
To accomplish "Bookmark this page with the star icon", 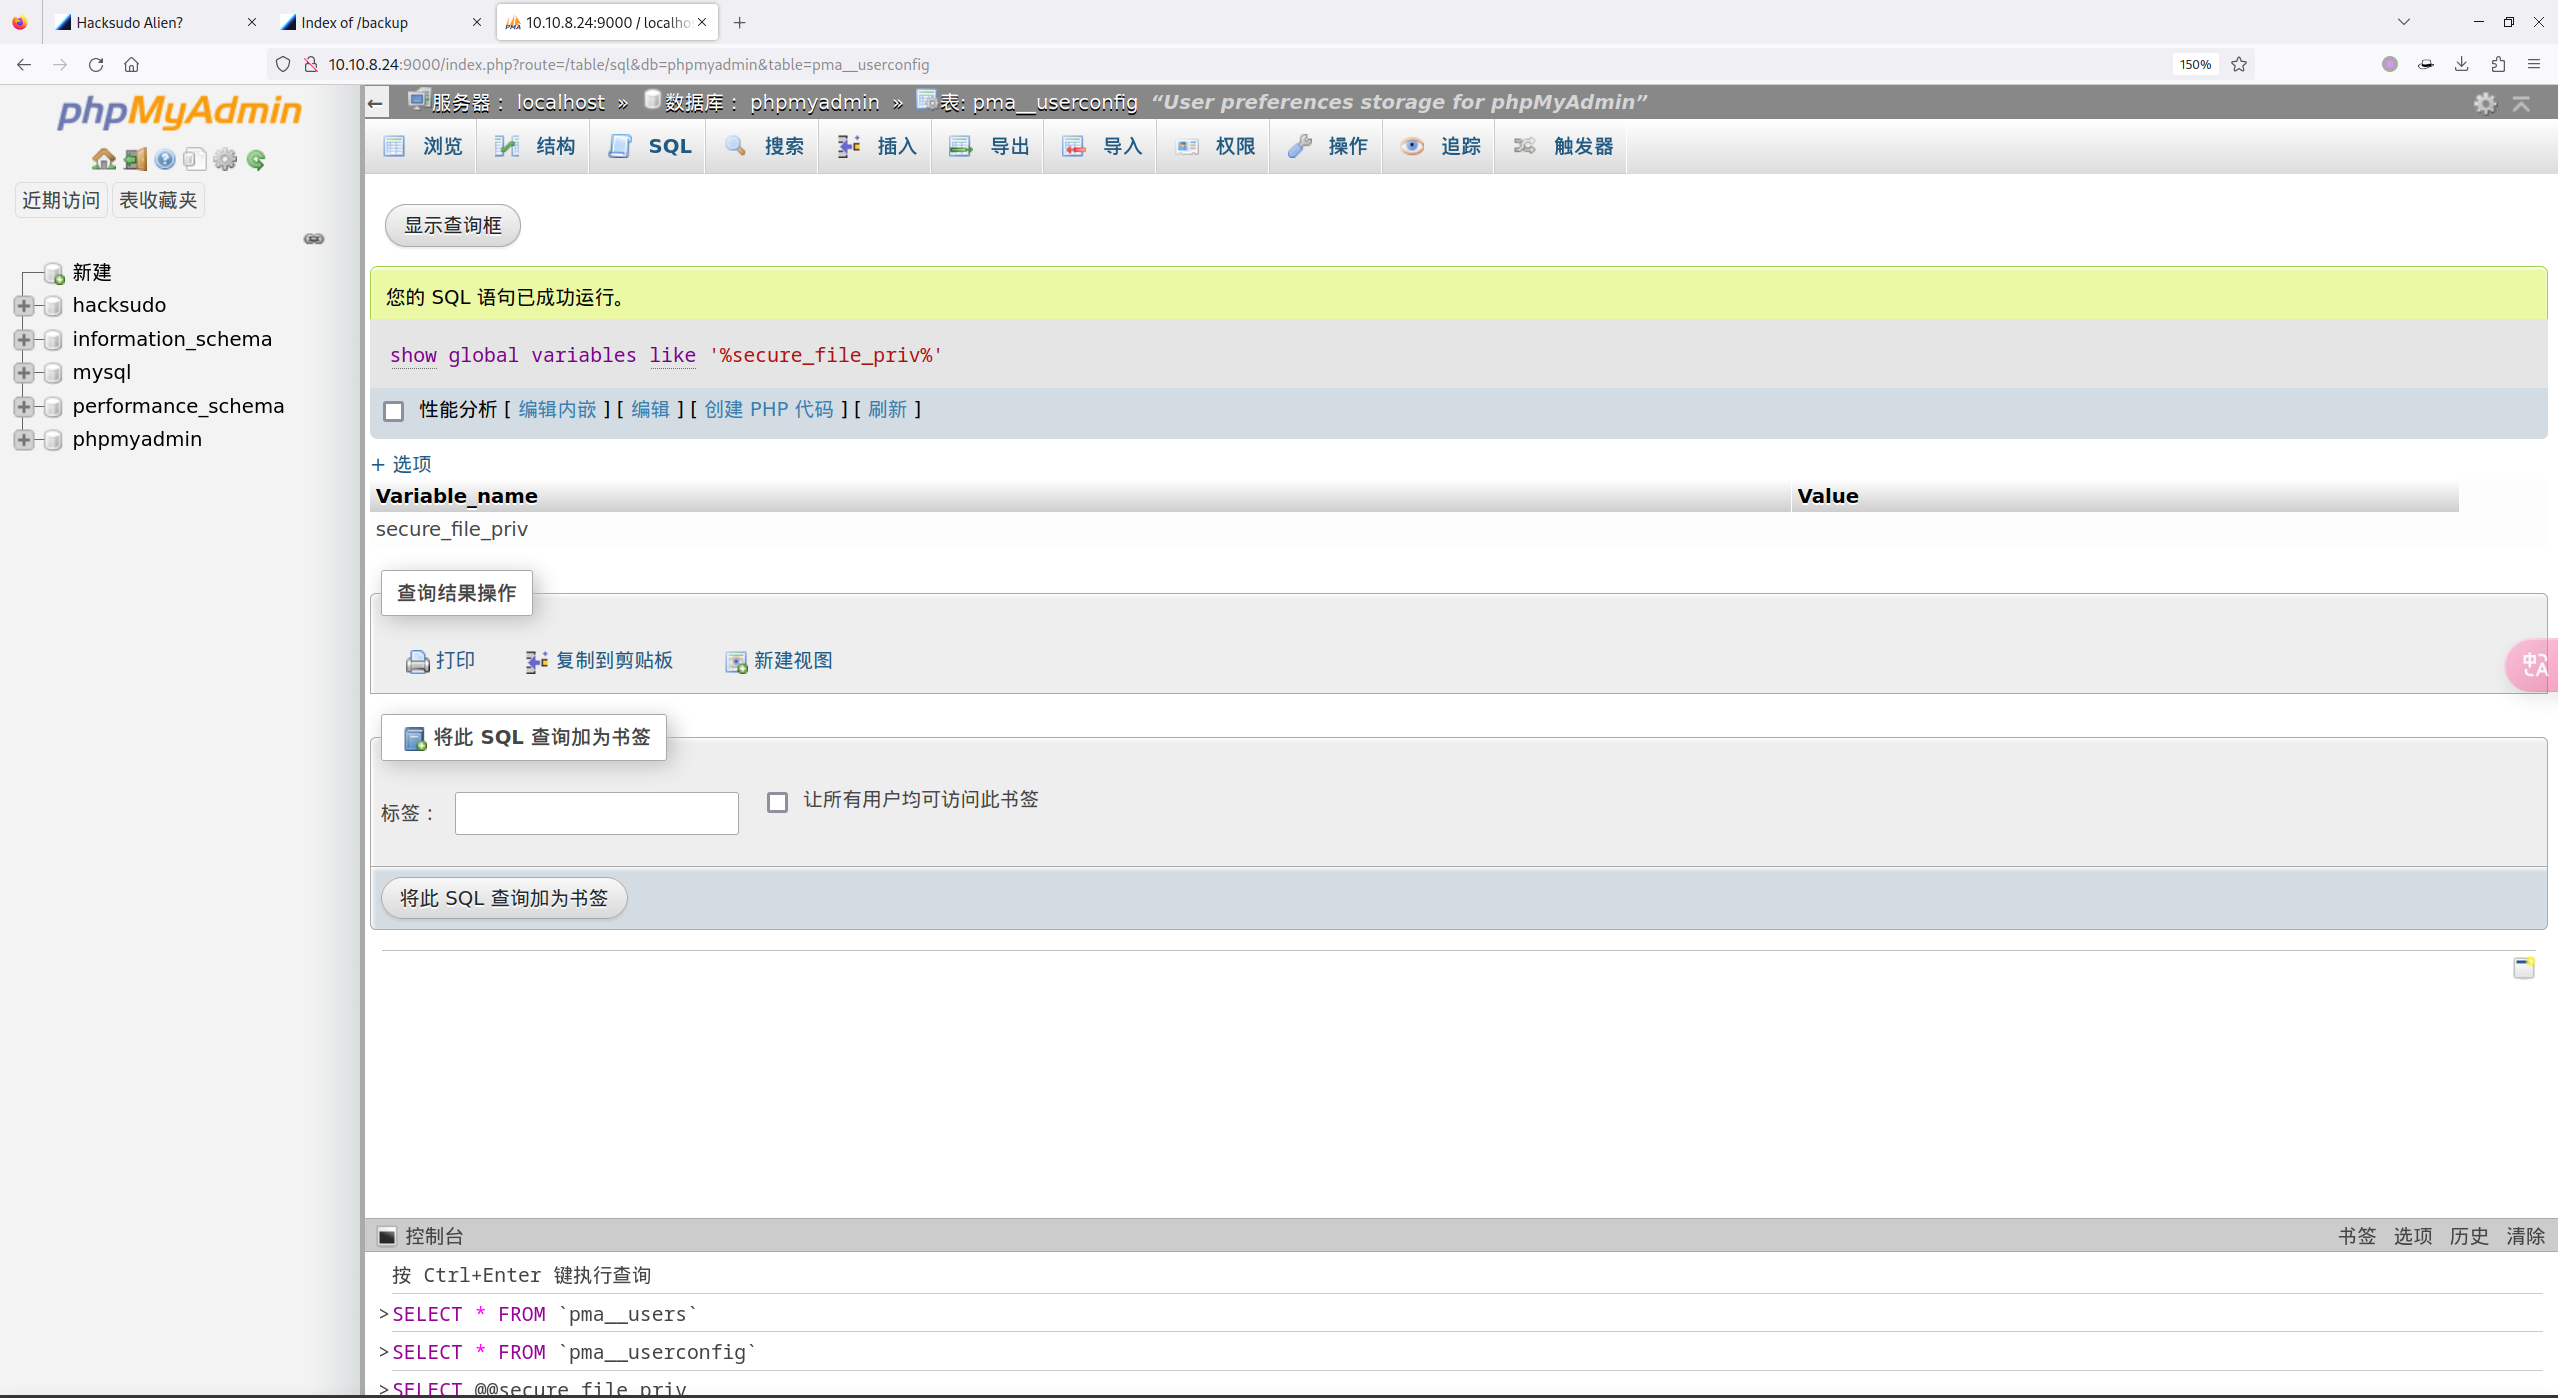I will click(x=2239, y=64).
